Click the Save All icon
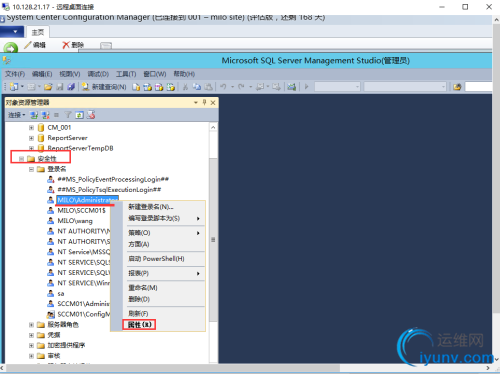Image resolution: width=500 pixels, height=374 pixels. click(x=71, y=87)
